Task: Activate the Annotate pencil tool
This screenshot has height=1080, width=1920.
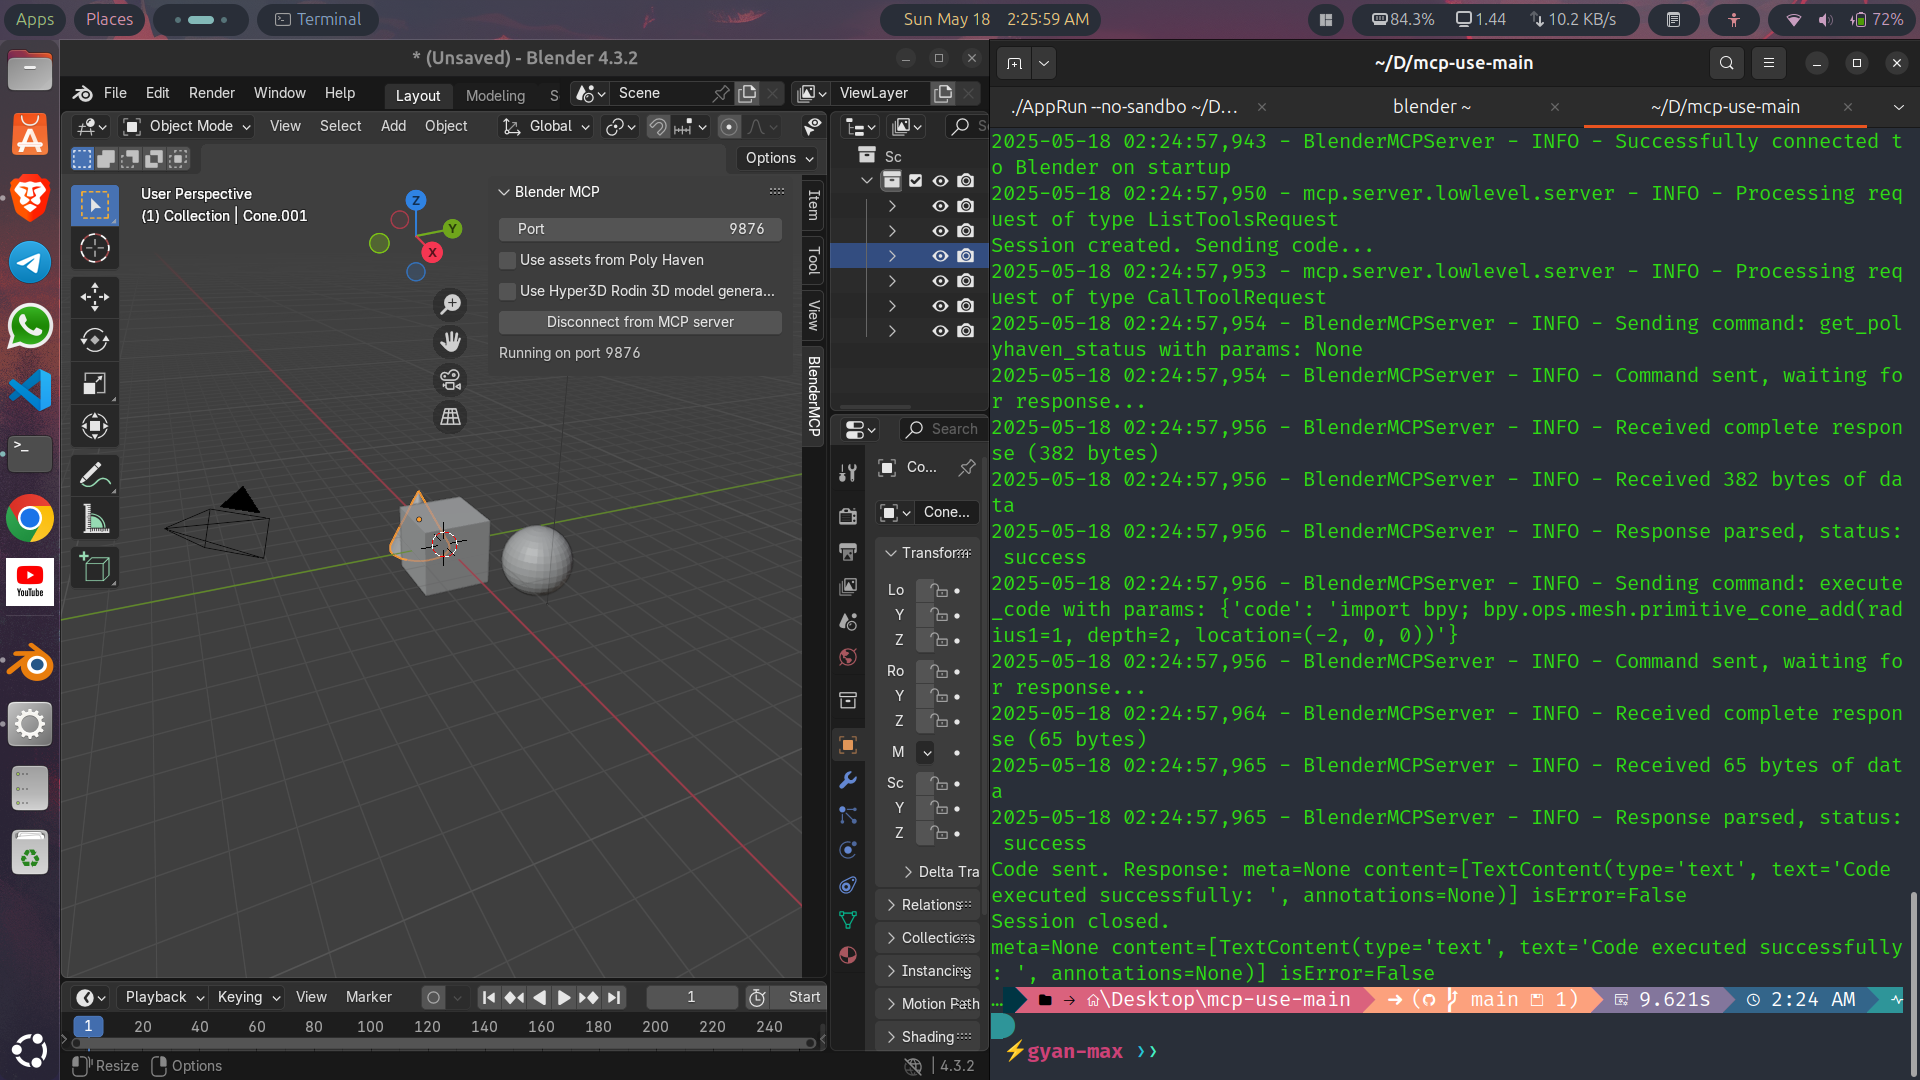Action: pos(95,475)
